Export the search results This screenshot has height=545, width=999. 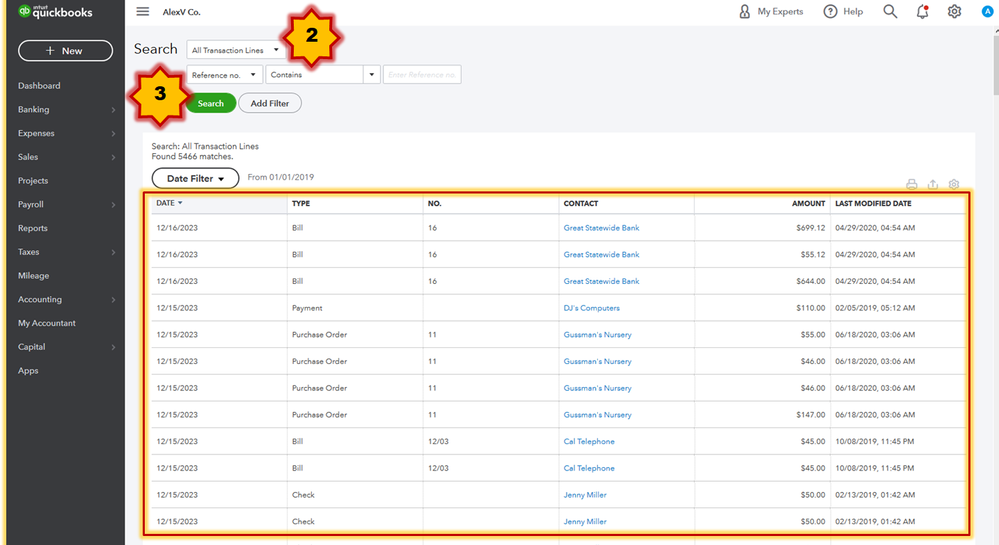(933, 184)
